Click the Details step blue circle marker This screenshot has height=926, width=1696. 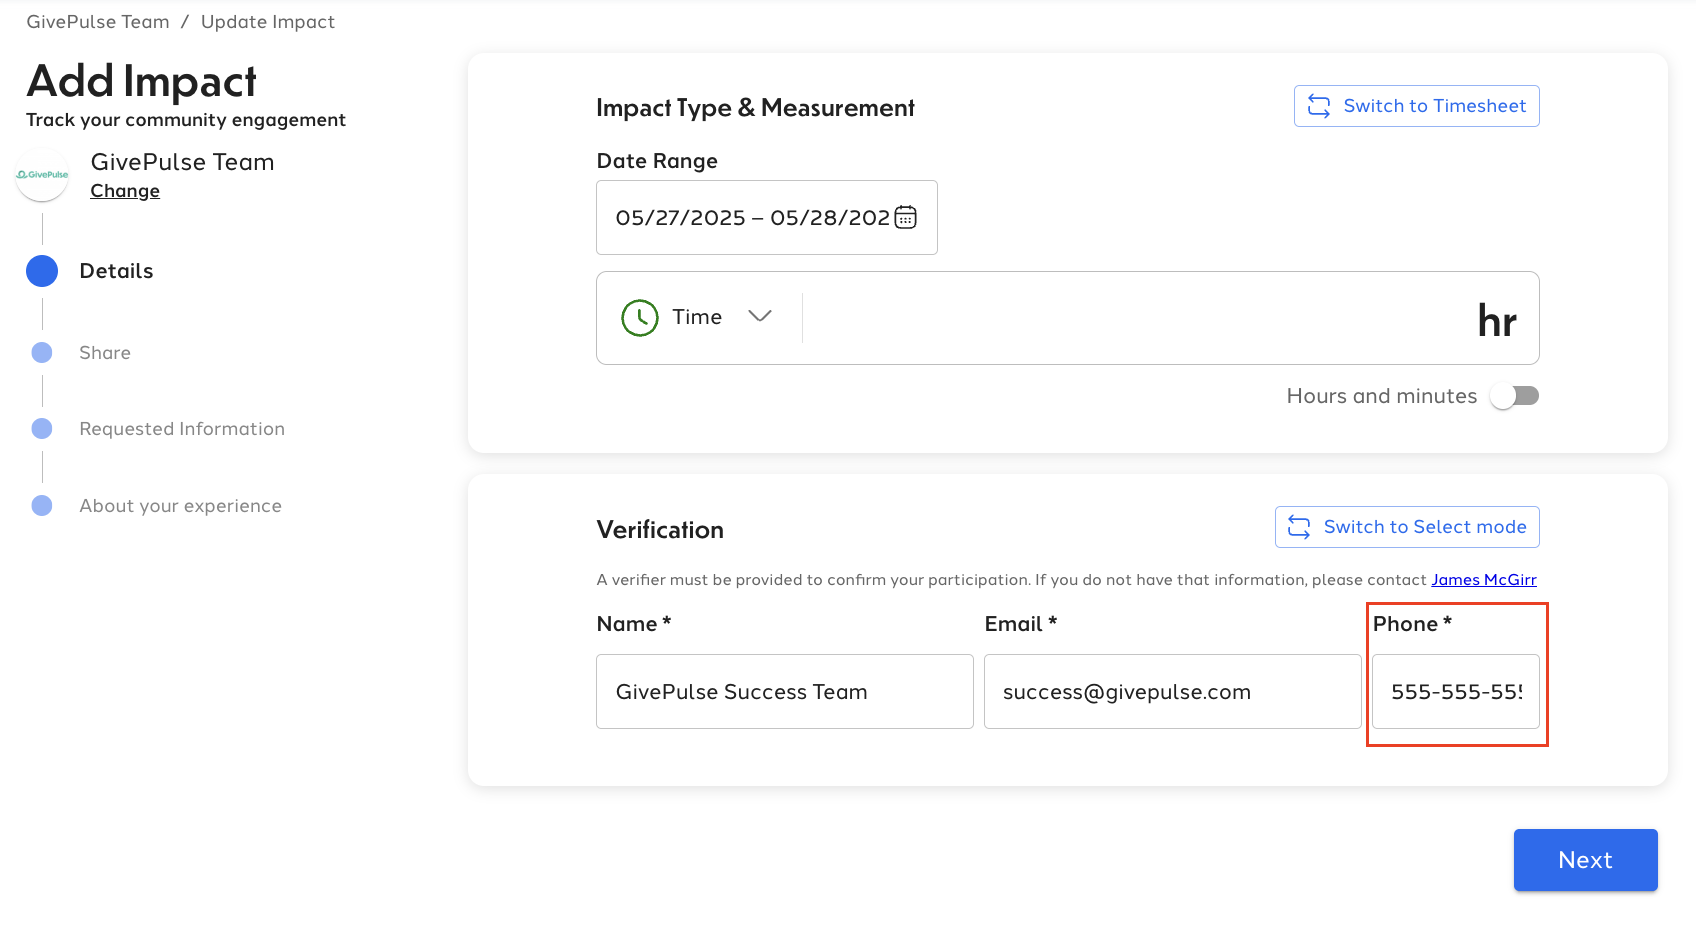point(42,271)
